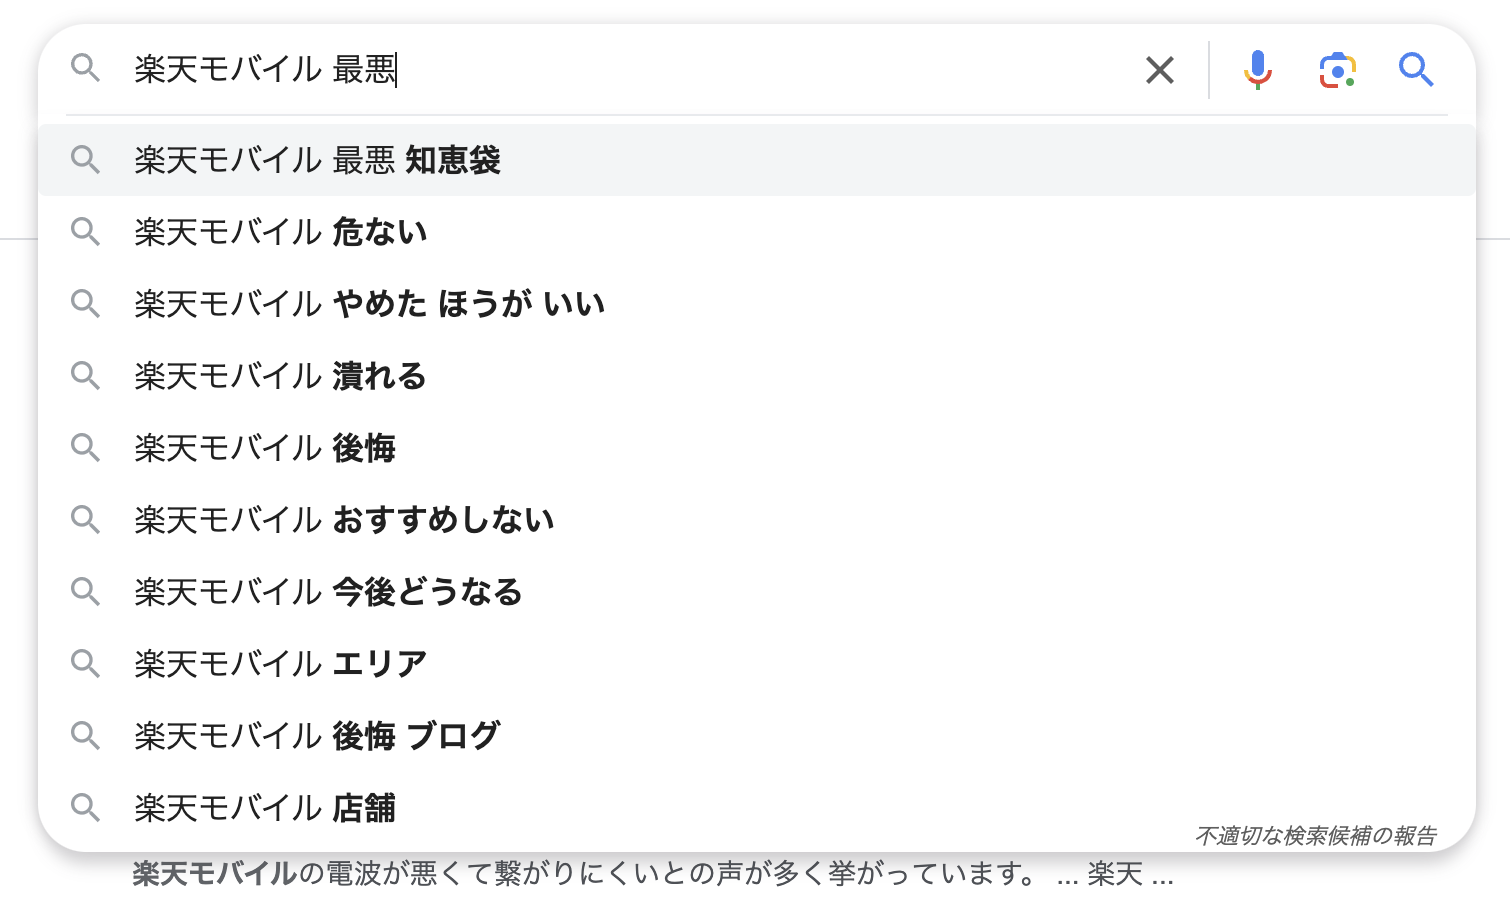This screenshot has width=1510, height=916.
Task: Open the 不適切な検索候補の報告 link
Action: click(x=1316, y=835)
